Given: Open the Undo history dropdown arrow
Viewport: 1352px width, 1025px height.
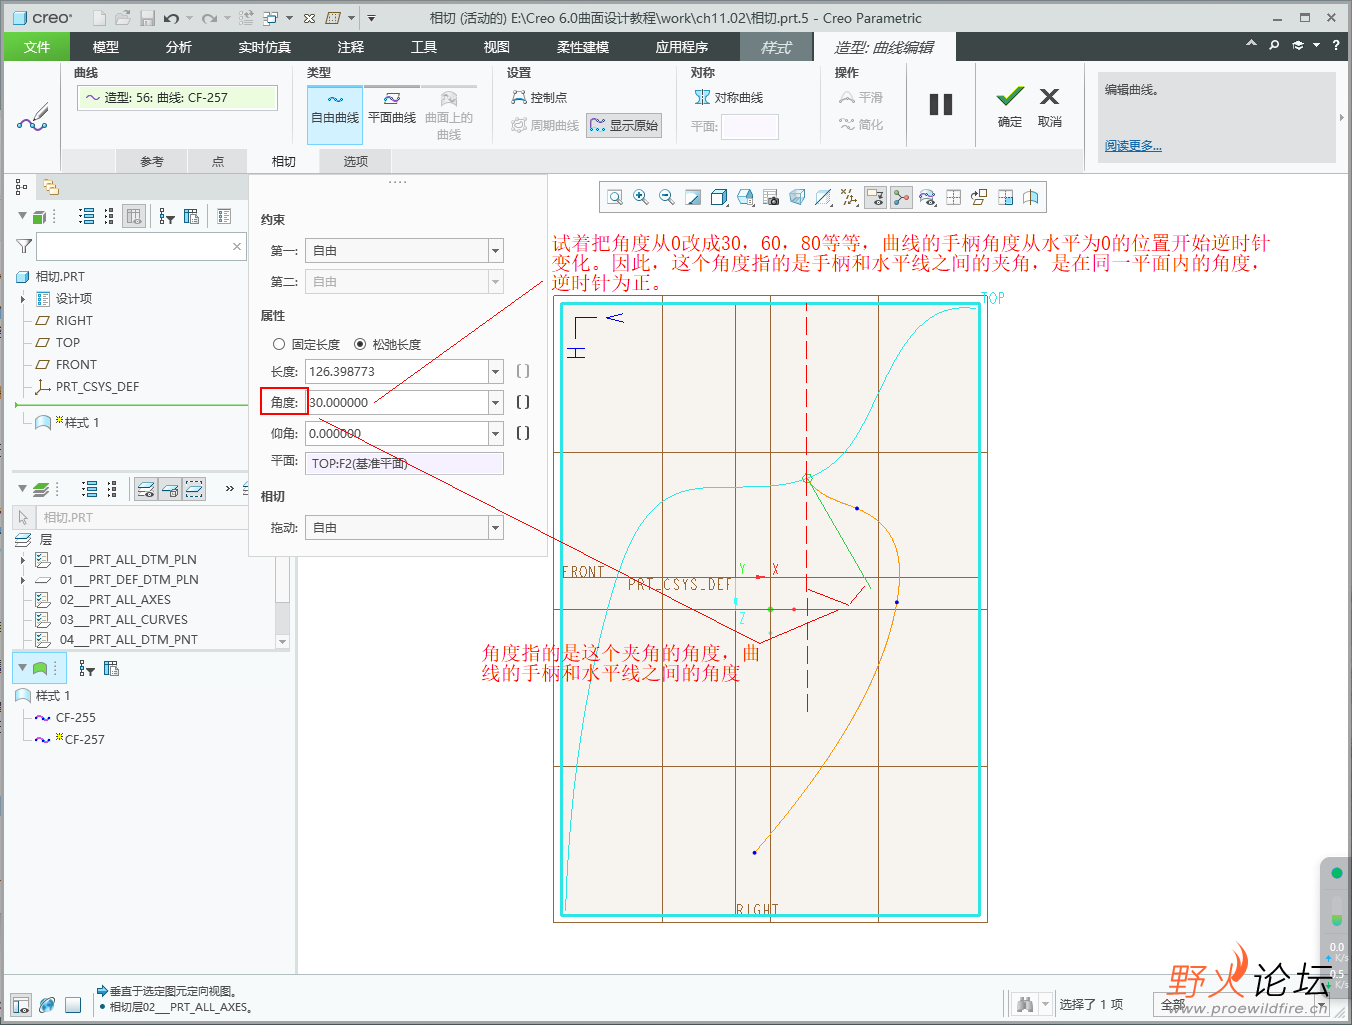Looking at the screenshot, I should [189, 18].
